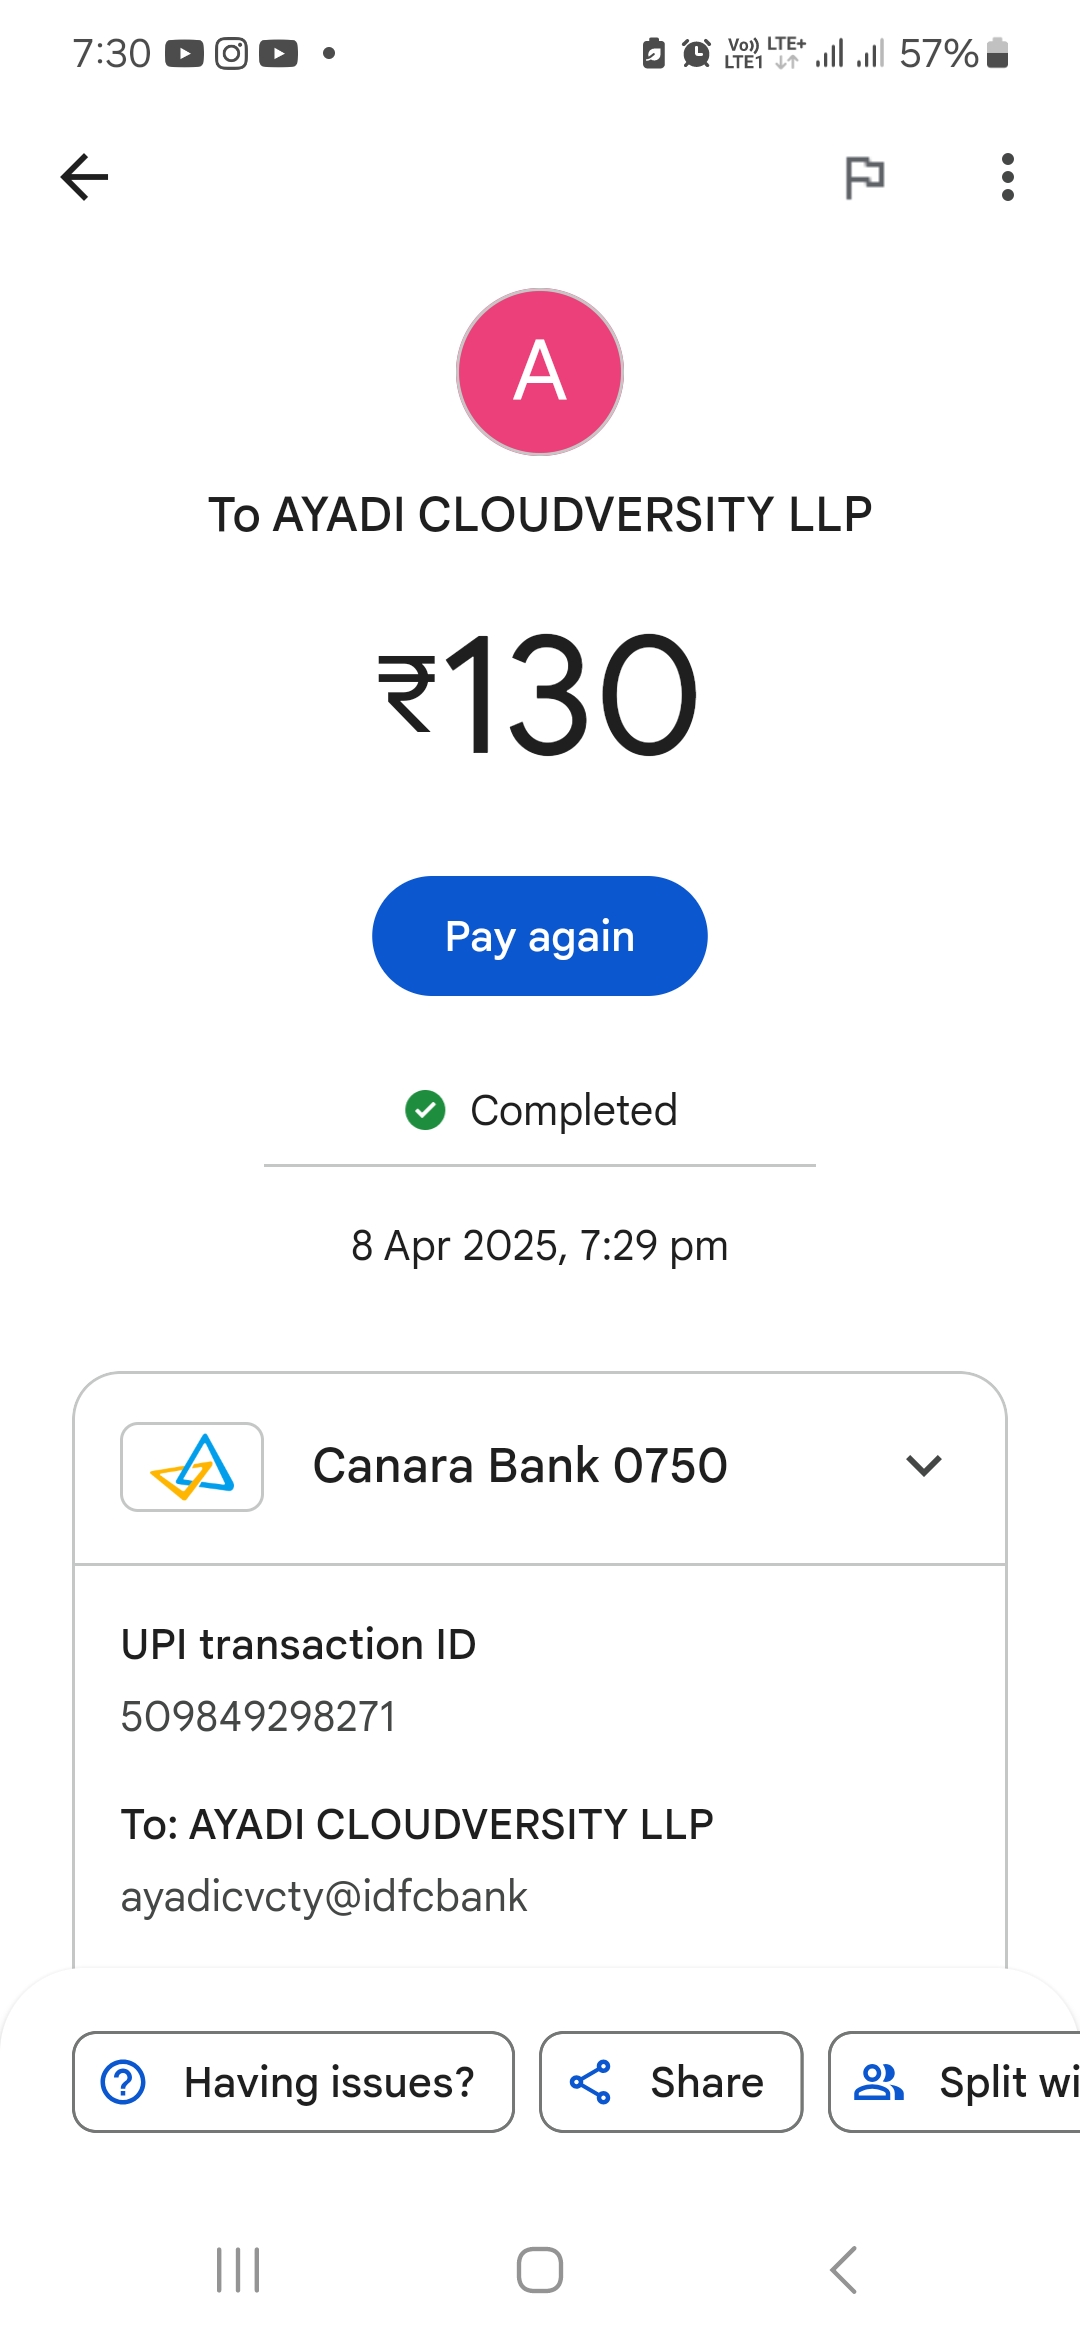Open Android recent apps navigation button

[238, 2270]
